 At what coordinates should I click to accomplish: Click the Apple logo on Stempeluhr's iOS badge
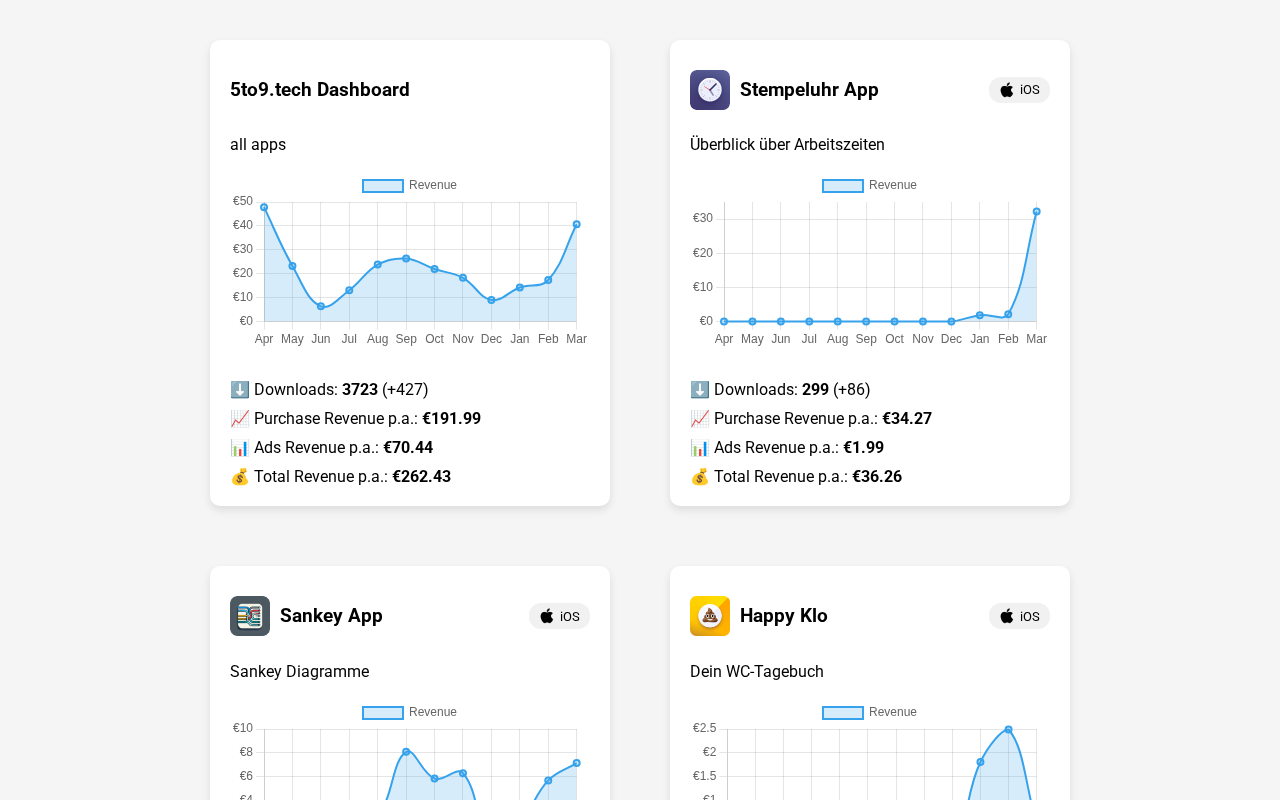click(x=1007, y=90)
